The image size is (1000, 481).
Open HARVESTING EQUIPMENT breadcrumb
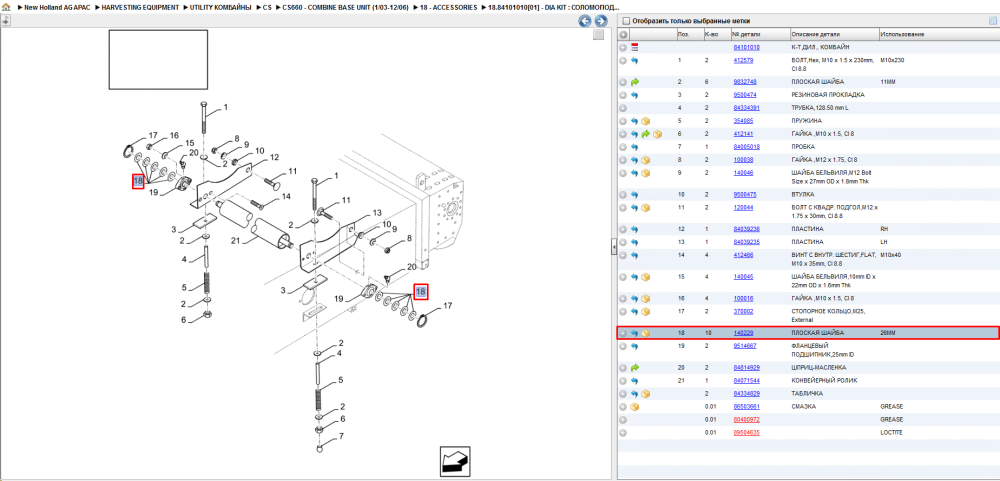tap(140, 7)
